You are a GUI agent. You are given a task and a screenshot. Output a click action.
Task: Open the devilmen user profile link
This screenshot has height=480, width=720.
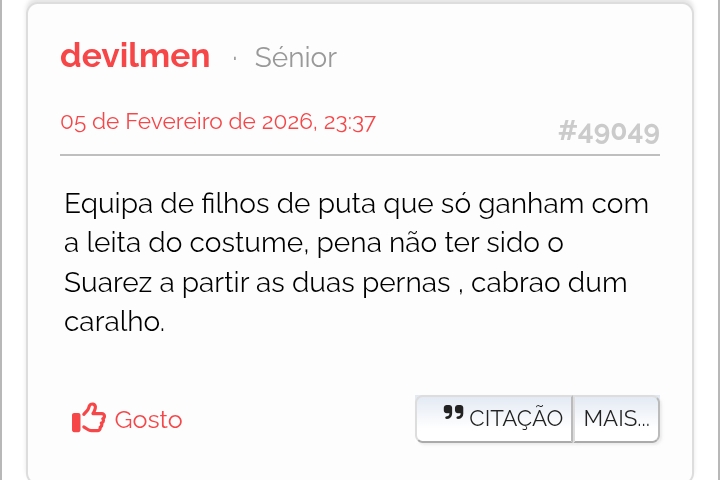coord(135,56)
